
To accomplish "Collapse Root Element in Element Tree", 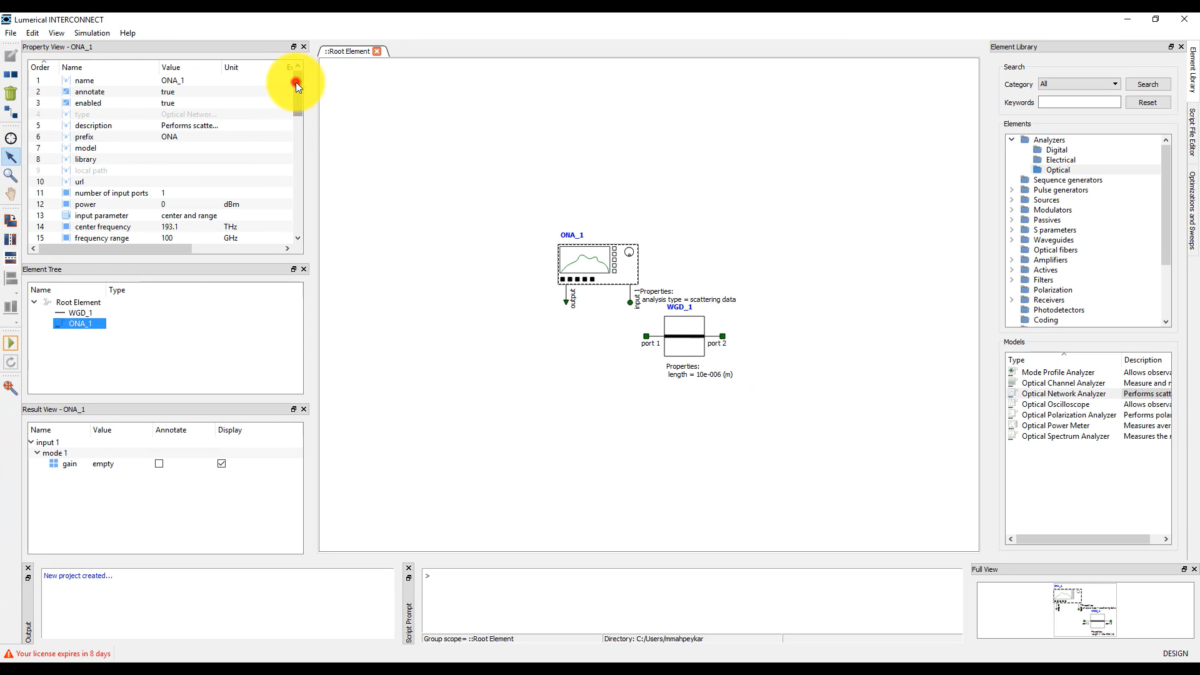I will (x=34, y=302).
